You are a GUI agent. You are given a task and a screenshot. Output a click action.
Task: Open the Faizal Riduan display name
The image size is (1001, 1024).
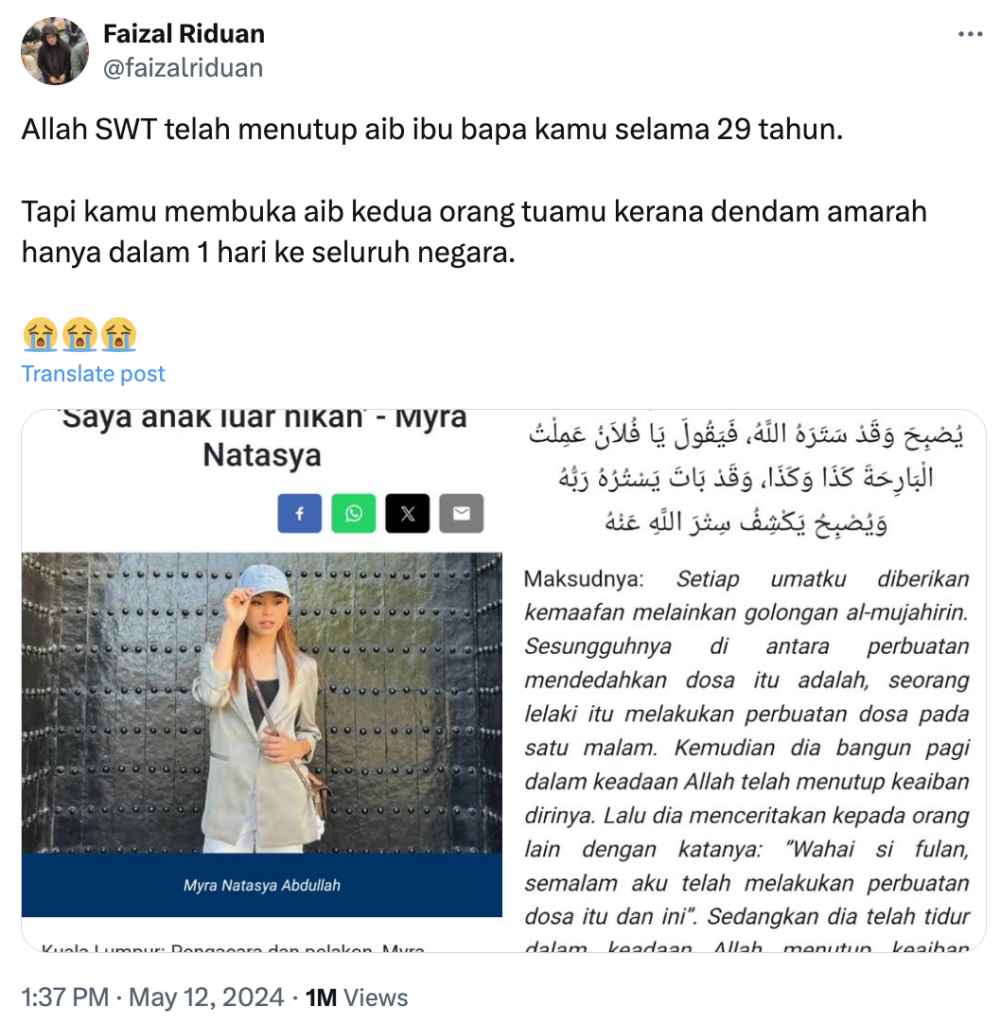pos(184,34)
